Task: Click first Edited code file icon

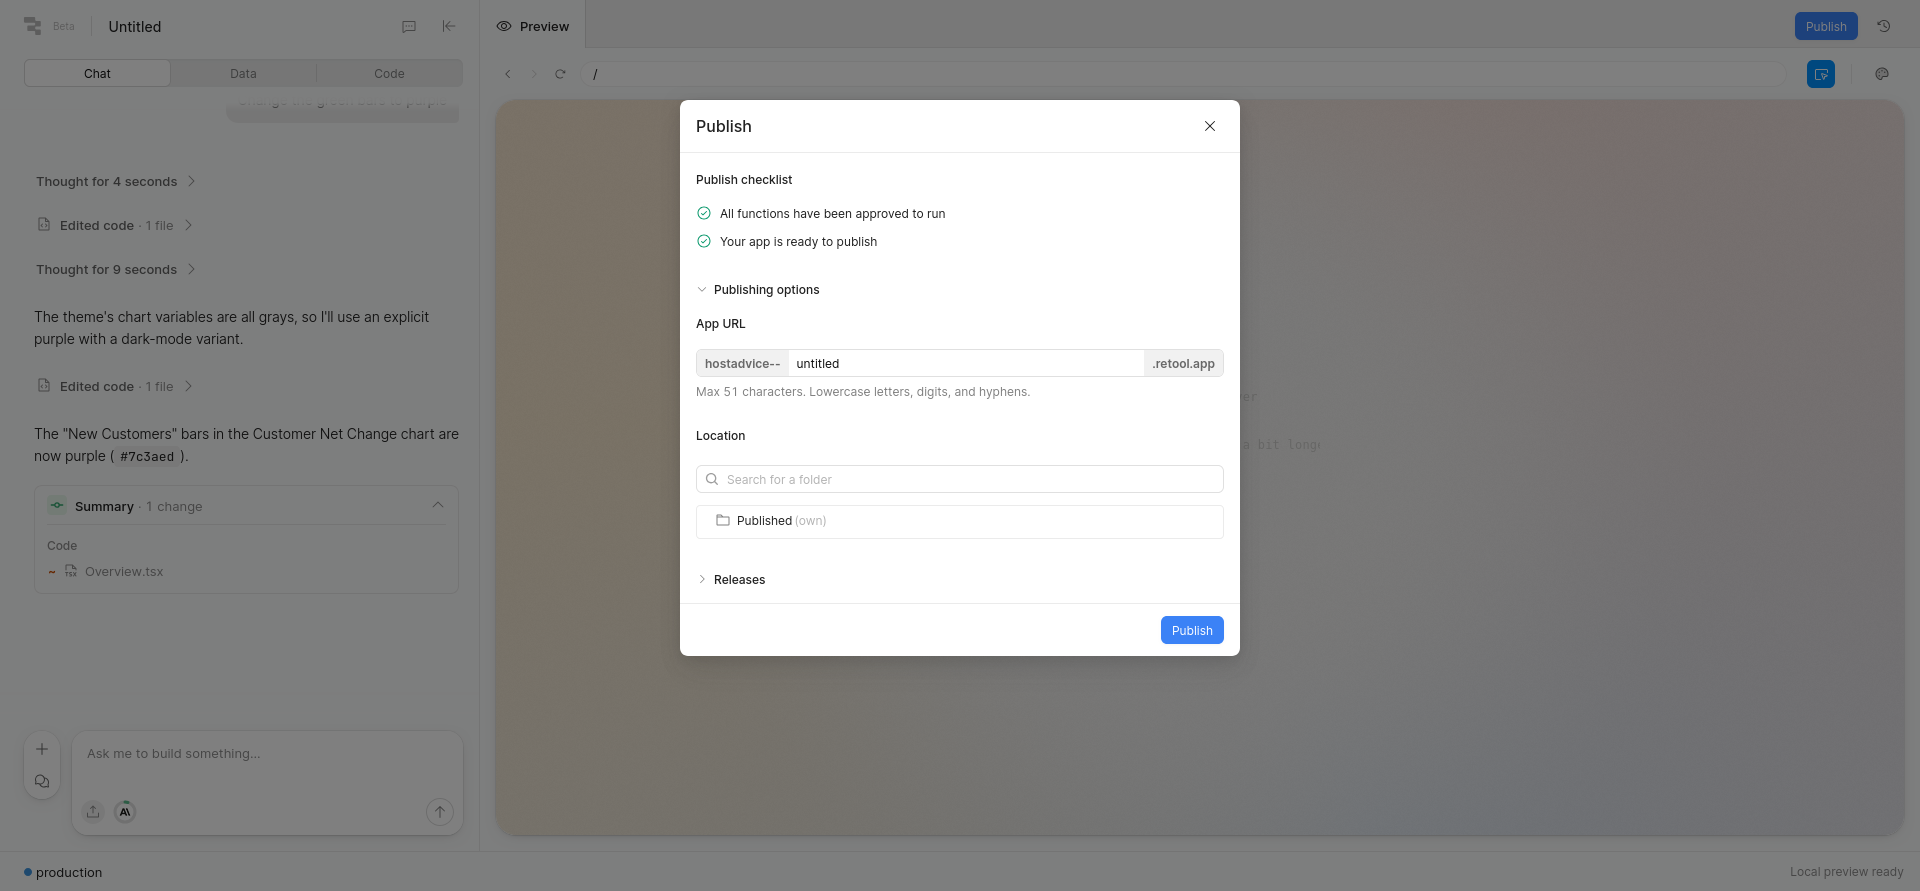Action: point(44,225)
